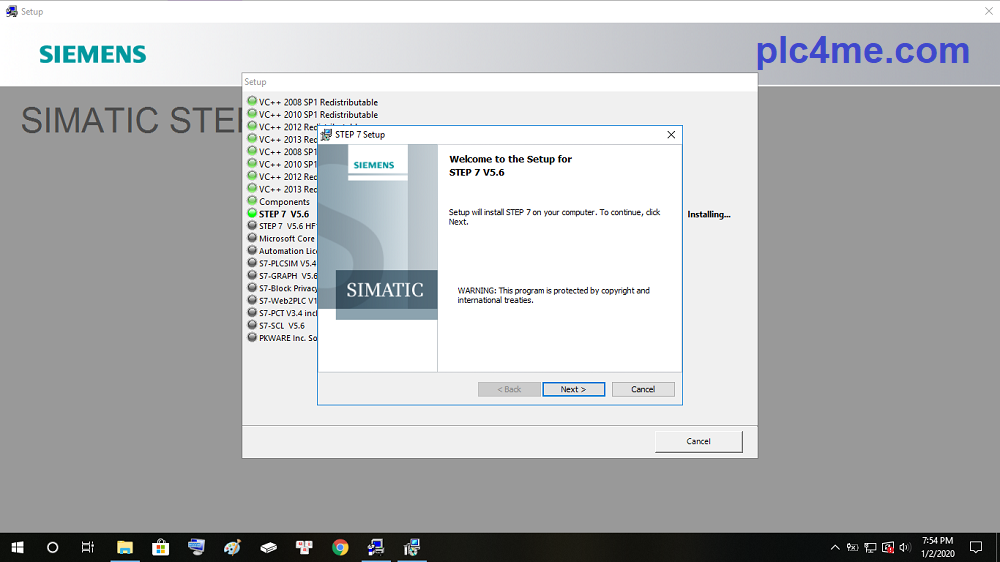
Task: Click Cancel at the bottom of the Setup window
Action: pos(698,441)
